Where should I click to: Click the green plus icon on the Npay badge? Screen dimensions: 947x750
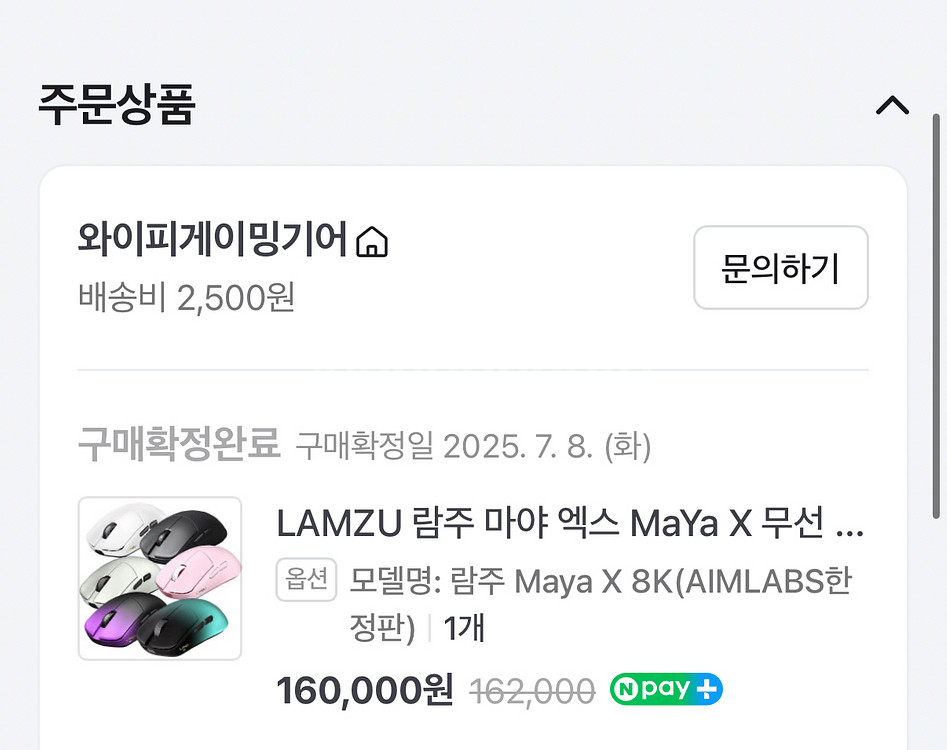(708, 689)
